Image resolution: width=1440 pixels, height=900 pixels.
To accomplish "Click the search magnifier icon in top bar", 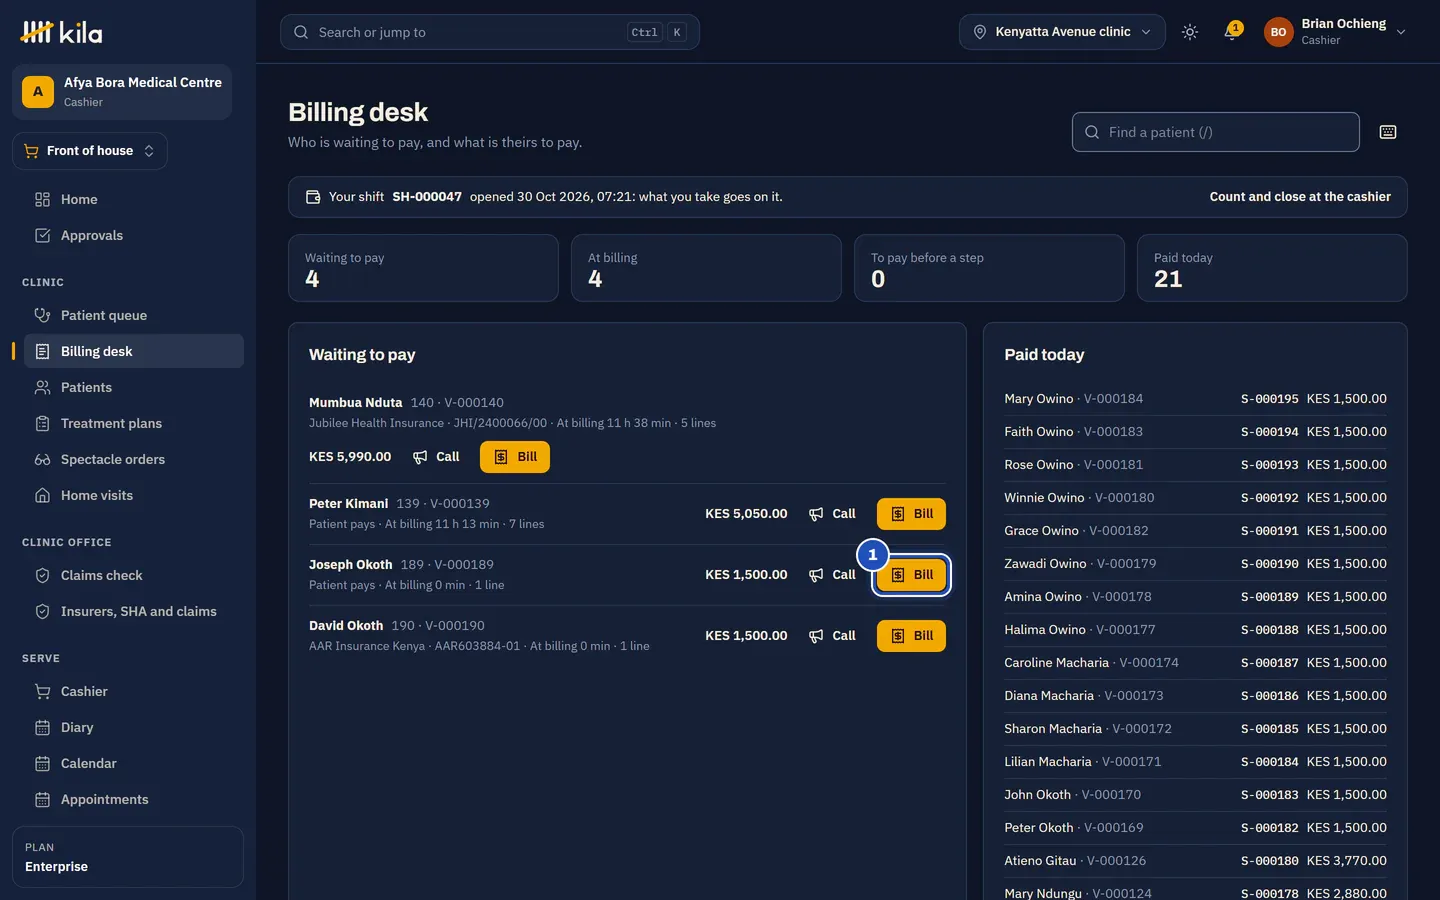I will [x=301, y=32].
